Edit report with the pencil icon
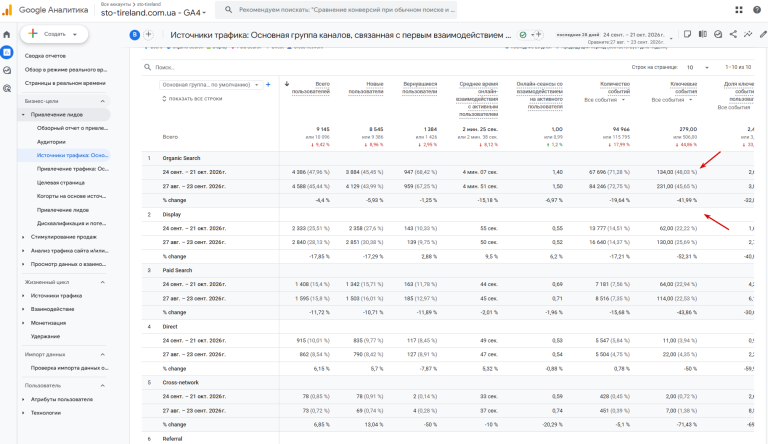 click(763, 34)
